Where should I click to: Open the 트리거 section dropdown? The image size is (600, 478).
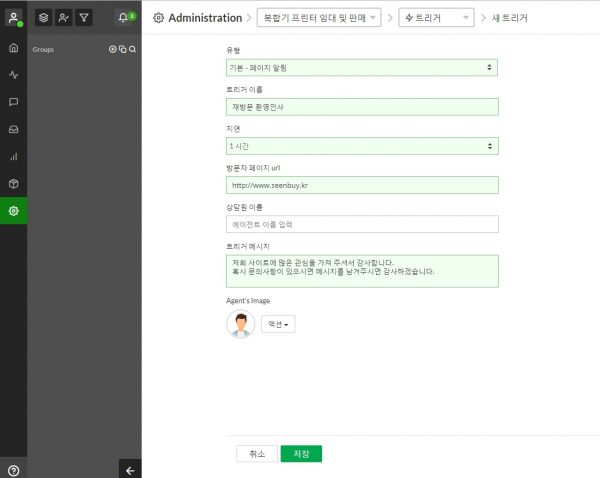(436, 18)
